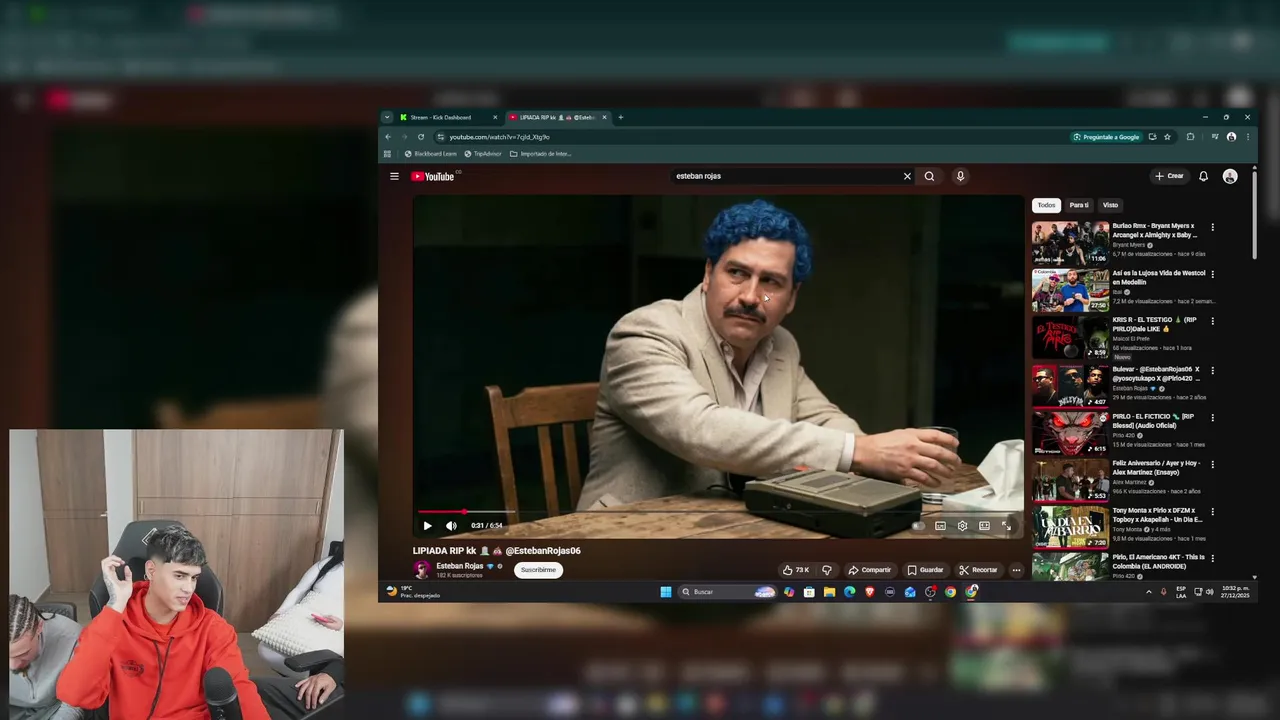Click the taskbar Buscar search box
Image resolution: width=1280 pixels, height=720 pixels.
click(x=728, y=592)
